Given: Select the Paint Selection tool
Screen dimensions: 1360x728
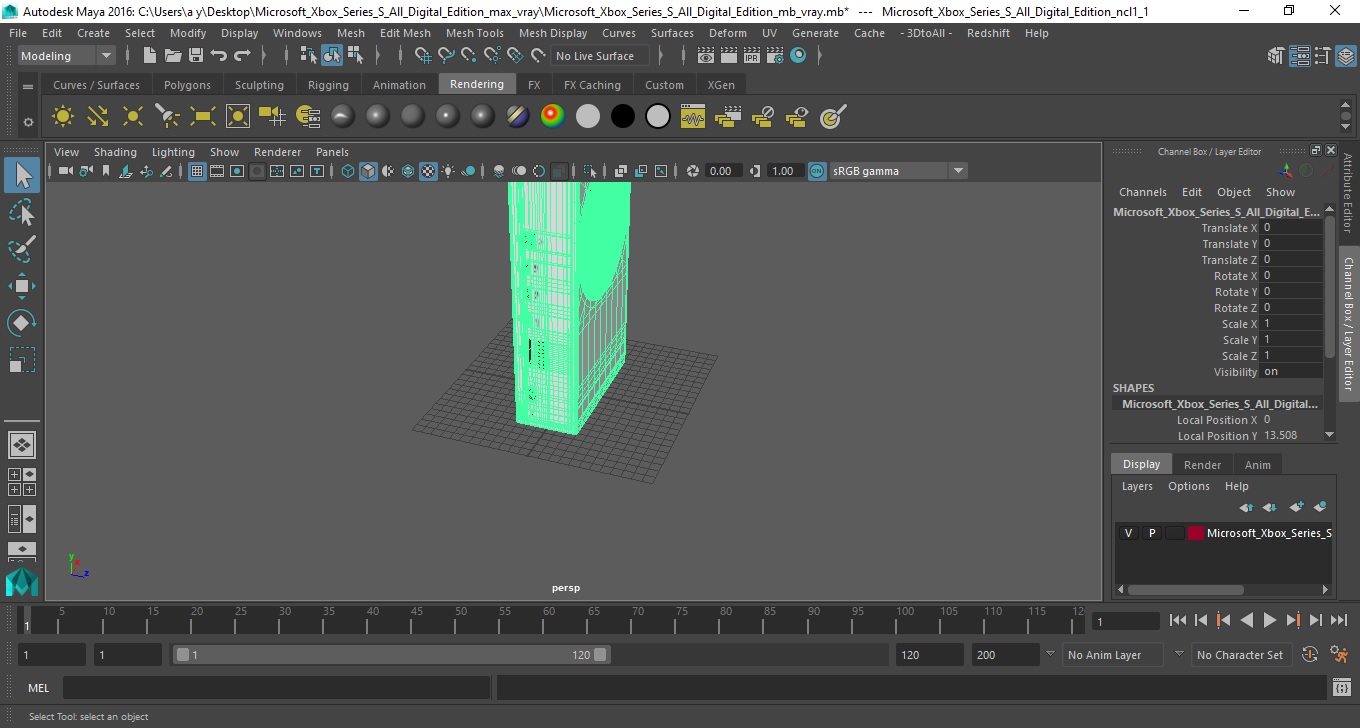Looking at the screenshot, I should coord(22,248).
